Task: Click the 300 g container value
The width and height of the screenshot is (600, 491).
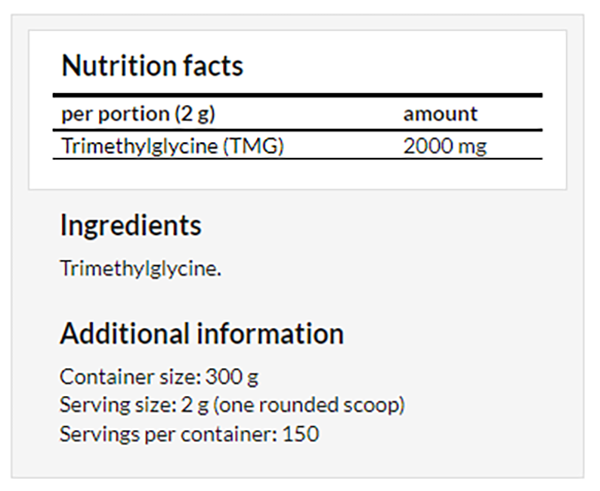Action: 232,377
